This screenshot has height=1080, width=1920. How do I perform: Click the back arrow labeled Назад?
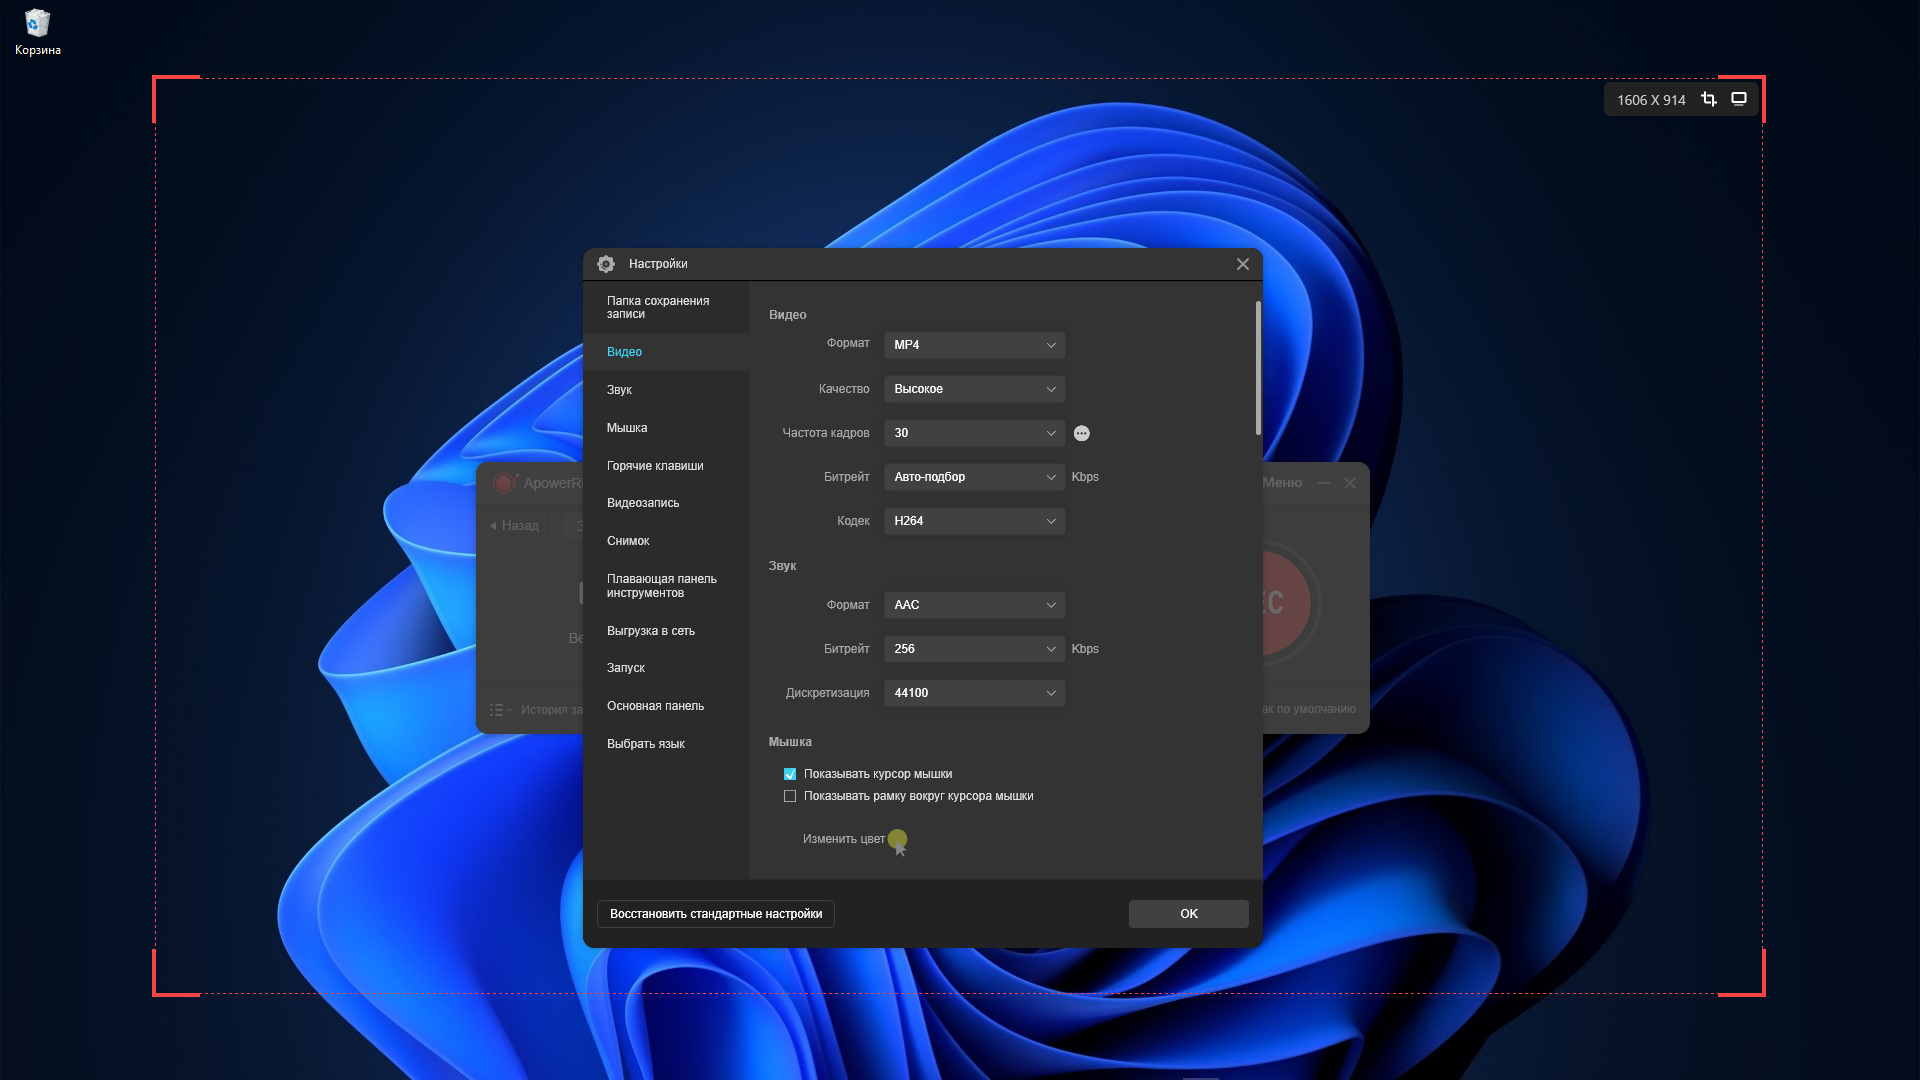[514, 525]
